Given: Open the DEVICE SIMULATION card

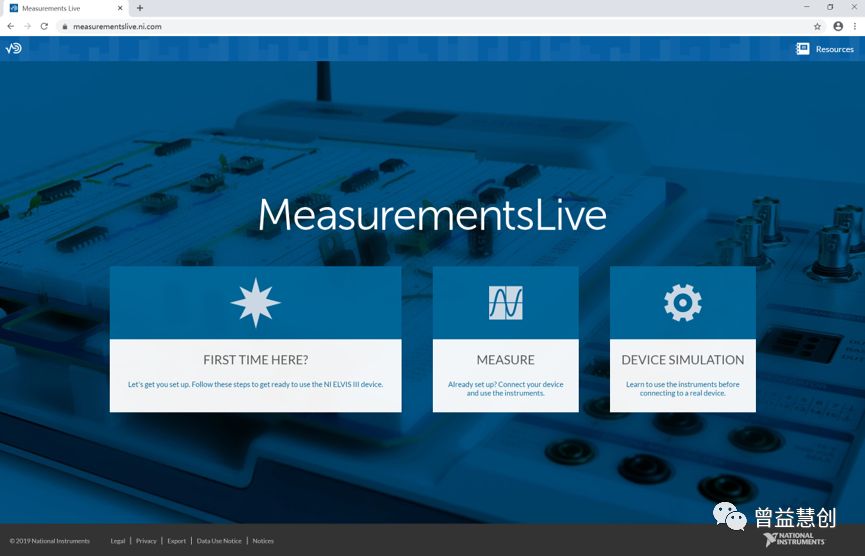Looking at the screenshot, I should click(x=682, y=339).
